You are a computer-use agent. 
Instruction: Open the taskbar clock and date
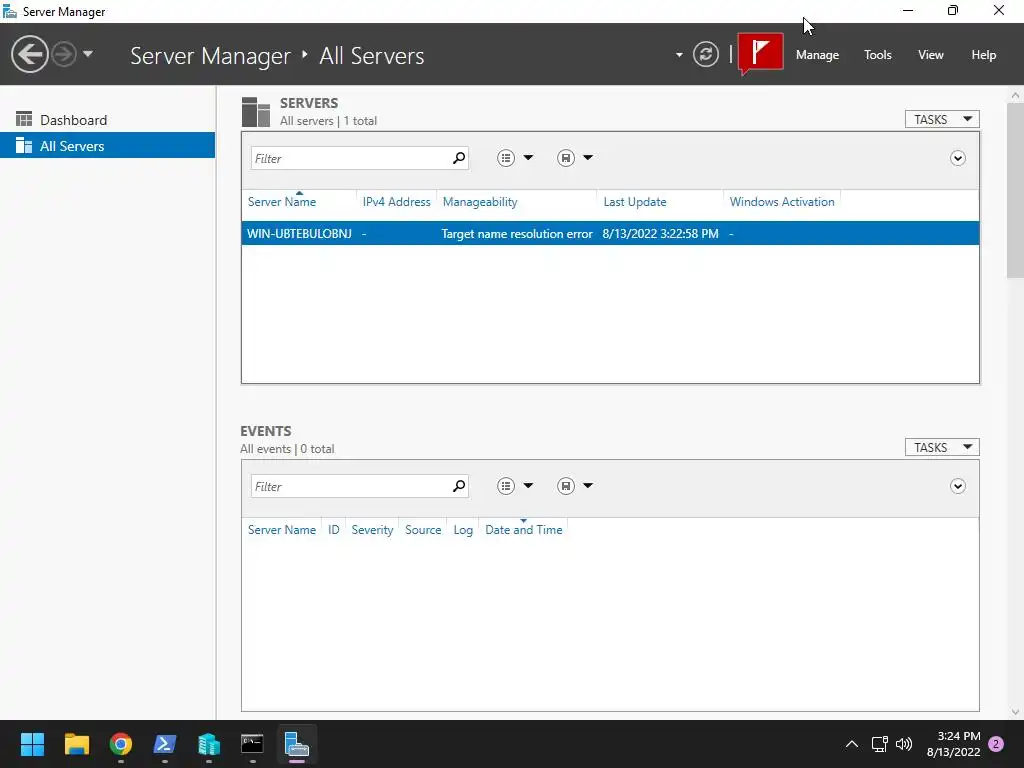pos(953,744)
